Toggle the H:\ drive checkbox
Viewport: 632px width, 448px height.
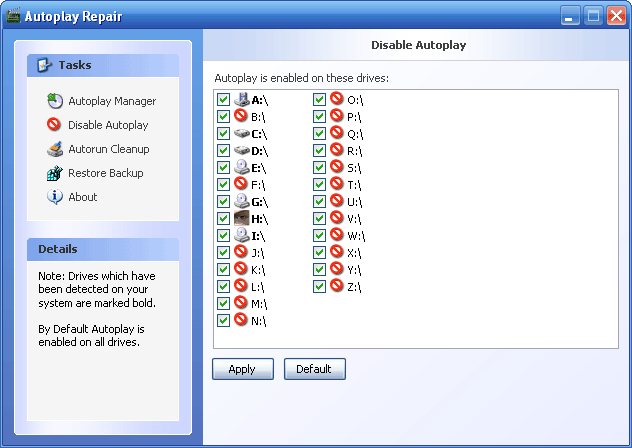(x=223, y=219)
